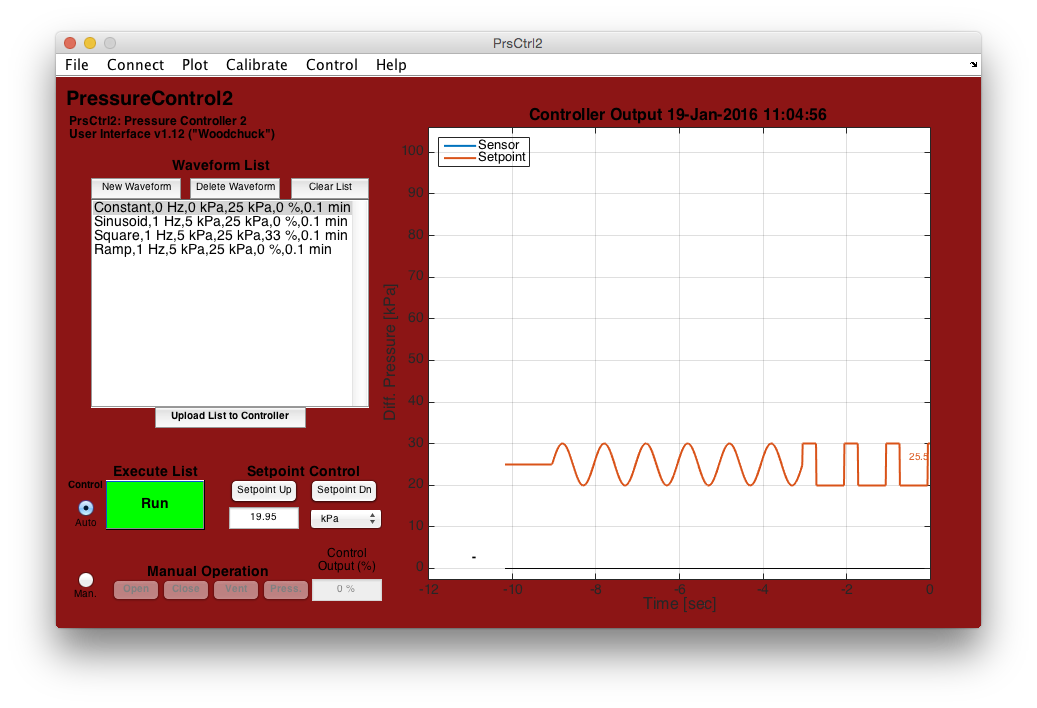Click the menu bar corner arrow icon
Viewport: 1037px width, 708px height.
(x=974, y=64)
